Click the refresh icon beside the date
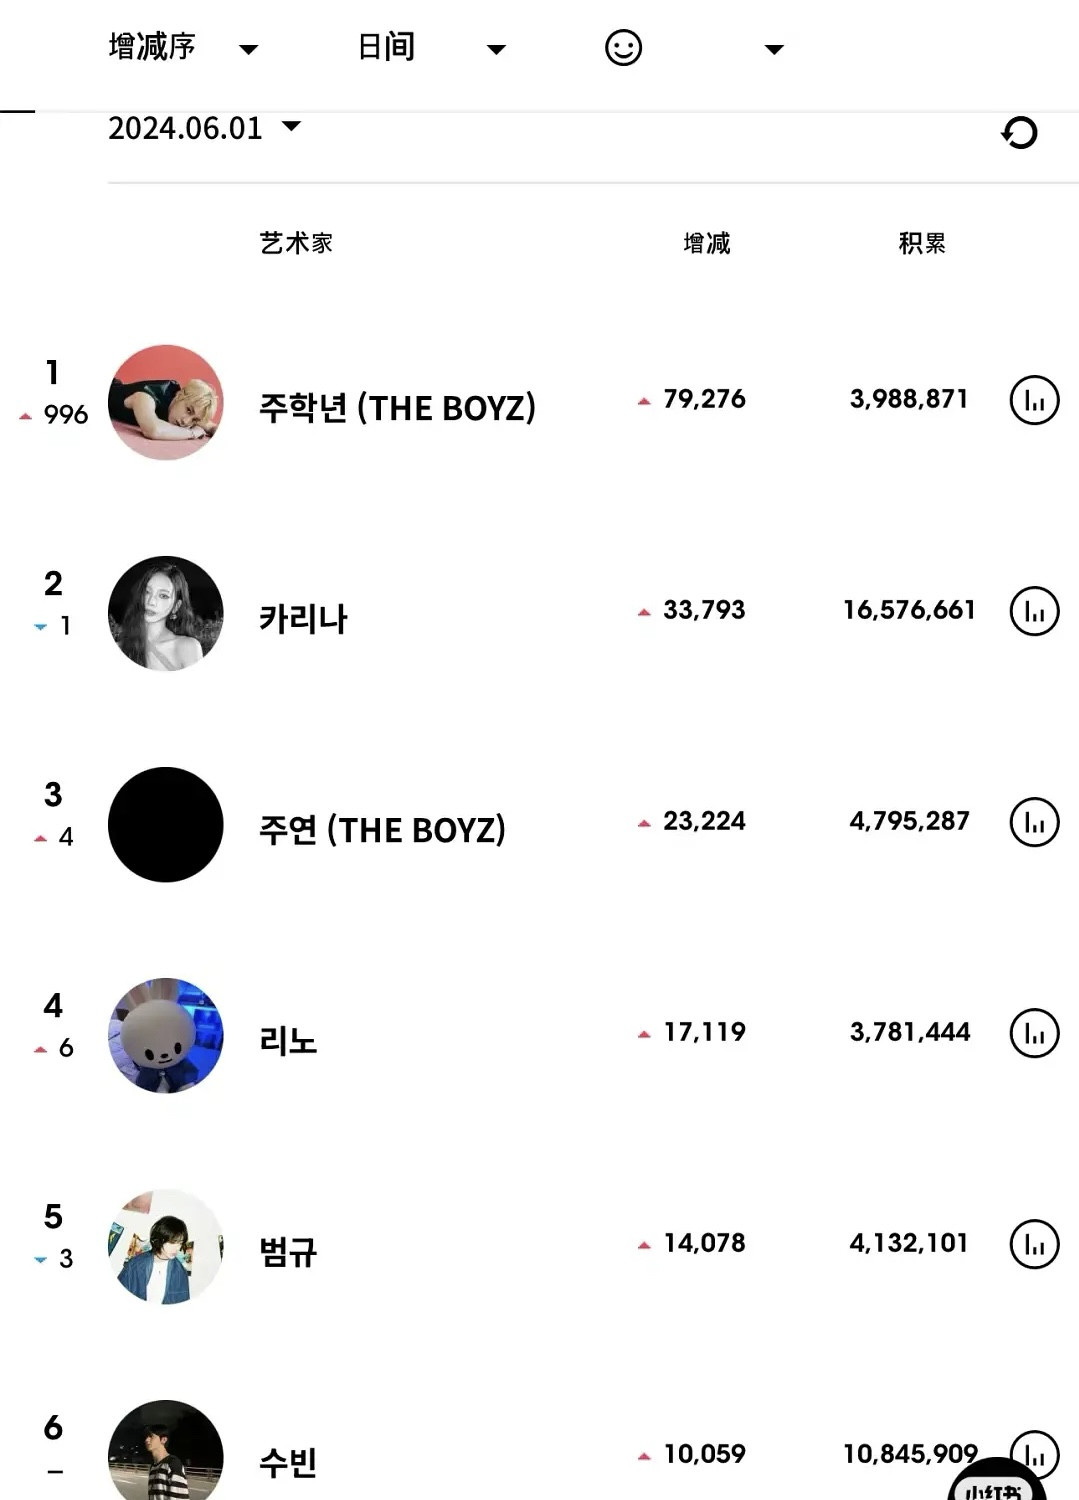 point(1019,132)
